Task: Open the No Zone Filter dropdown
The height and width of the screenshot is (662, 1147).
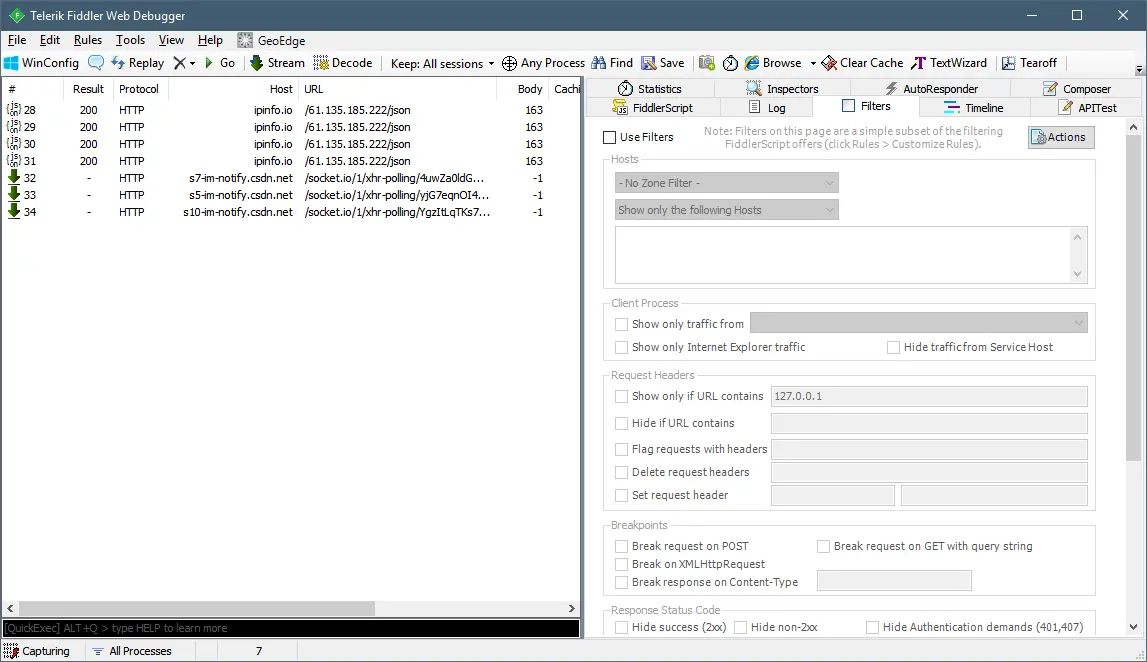Action: pyautogui.click(x=726, y=183)
